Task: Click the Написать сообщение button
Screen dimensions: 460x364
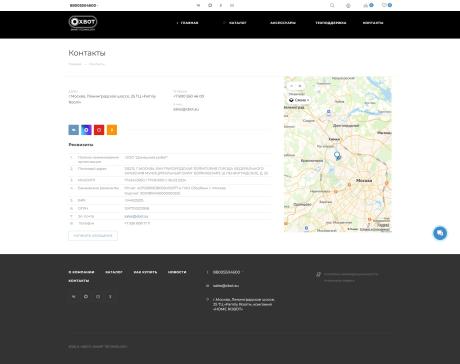Action: 93,236
